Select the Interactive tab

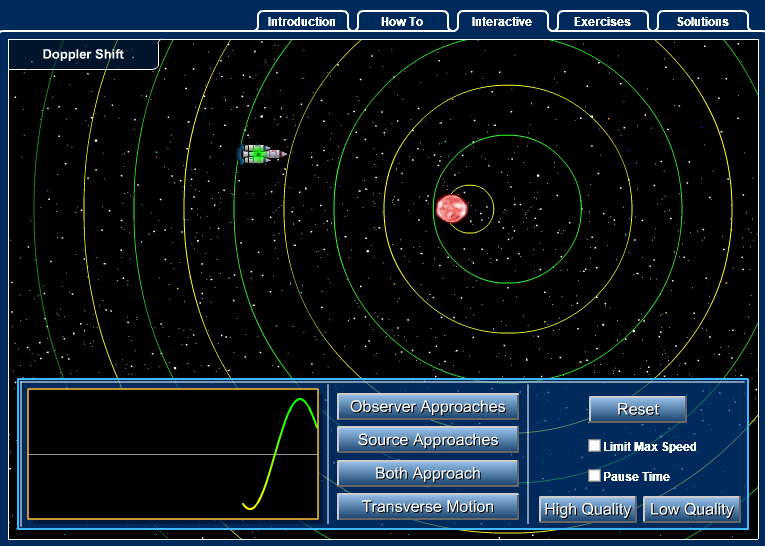[503, 21]
